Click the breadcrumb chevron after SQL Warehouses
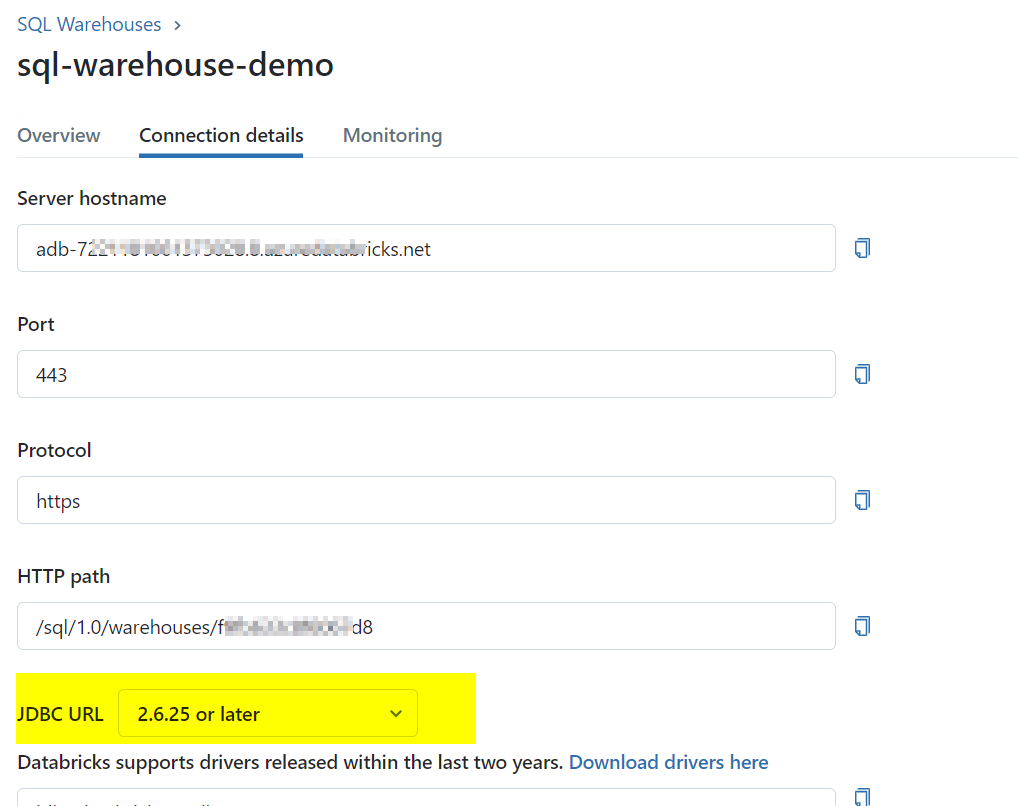1018x806 pixels. pos(177,25)
